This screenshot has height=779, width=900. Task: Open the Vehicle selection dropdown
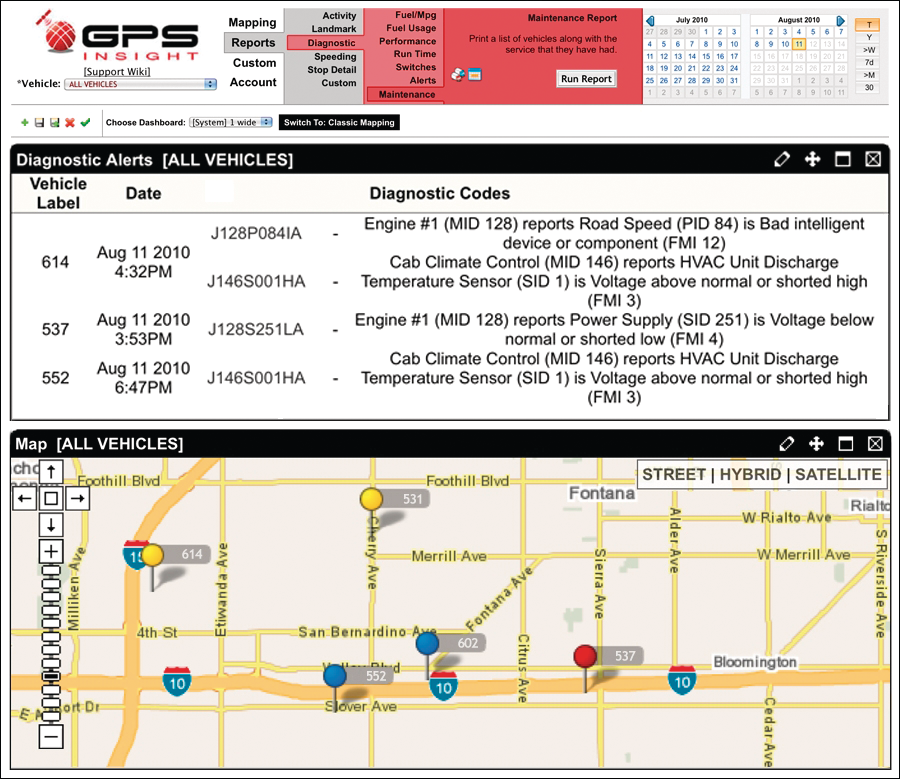click(x=140, y=85)
